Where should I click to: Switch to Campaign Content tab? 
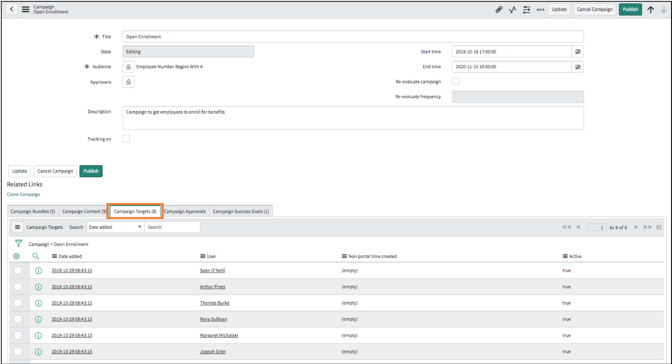click(84, 211)
